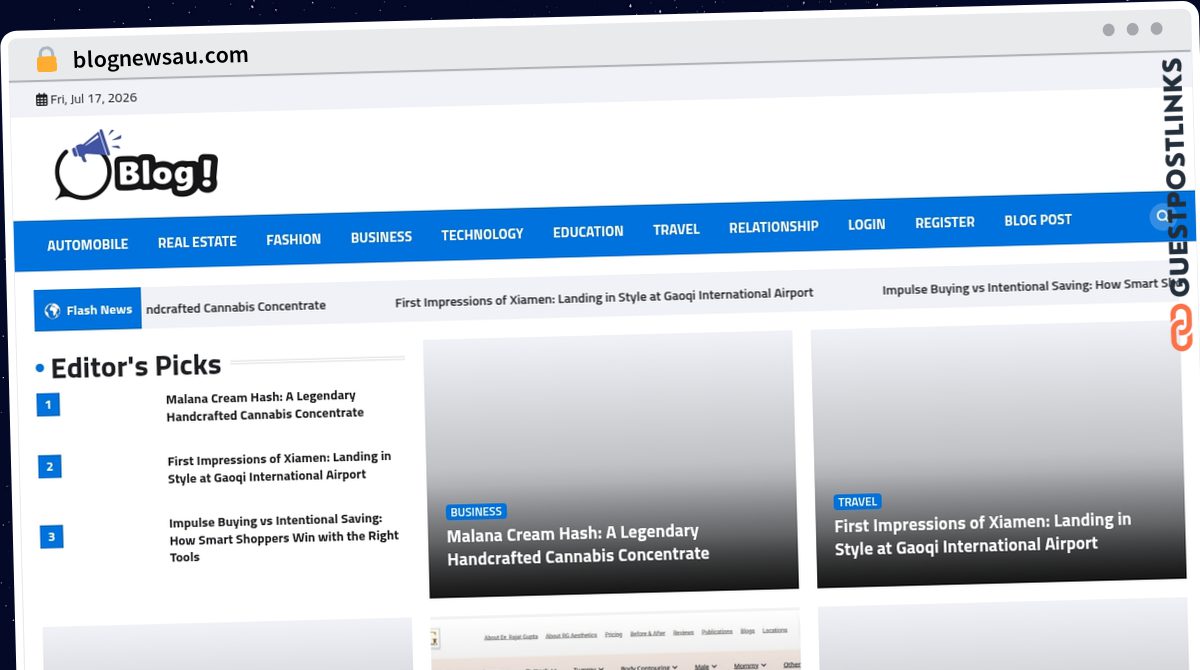Click the TRAVEL tag on featured card
The image size is (1200, 670).
click(x=857, y=502)
